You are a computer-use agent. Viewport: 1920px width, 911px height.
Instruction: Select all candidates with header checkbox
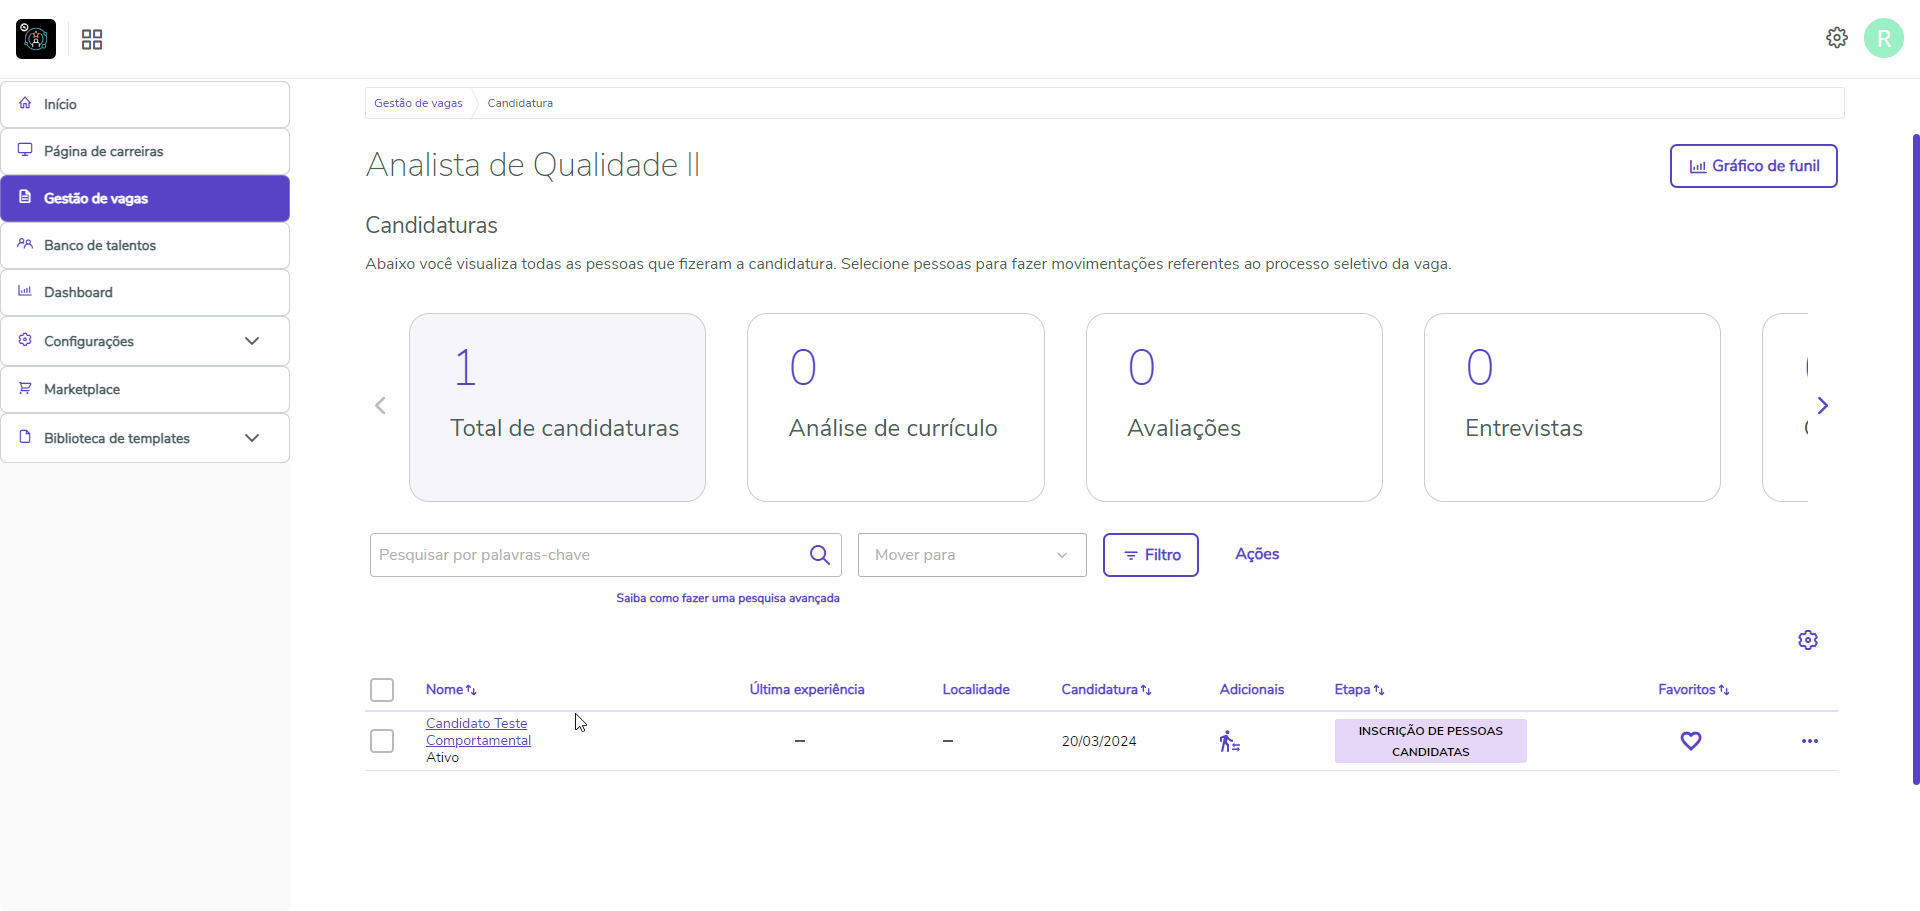tap(382, 690)
